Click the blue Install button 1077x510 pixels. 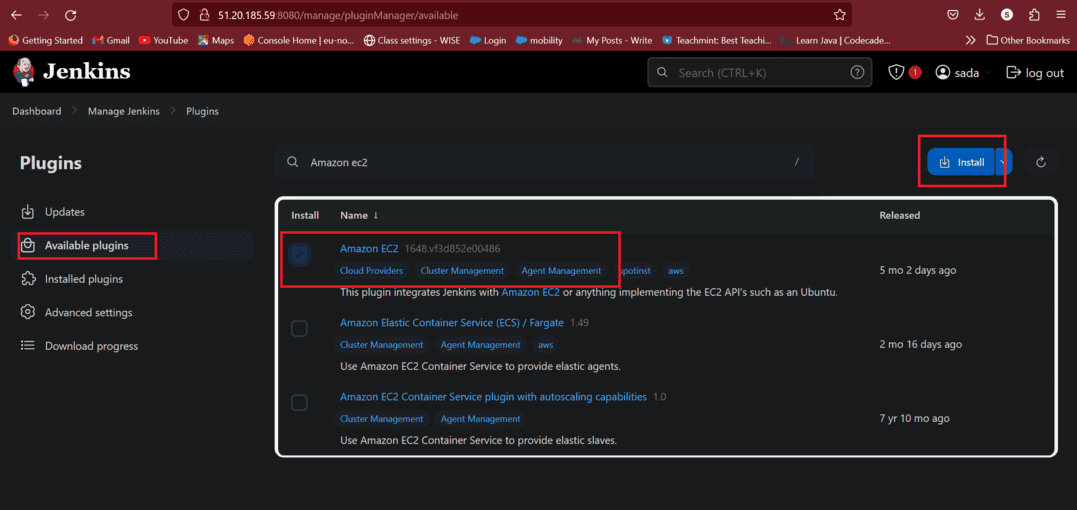[x=961, y=162]
